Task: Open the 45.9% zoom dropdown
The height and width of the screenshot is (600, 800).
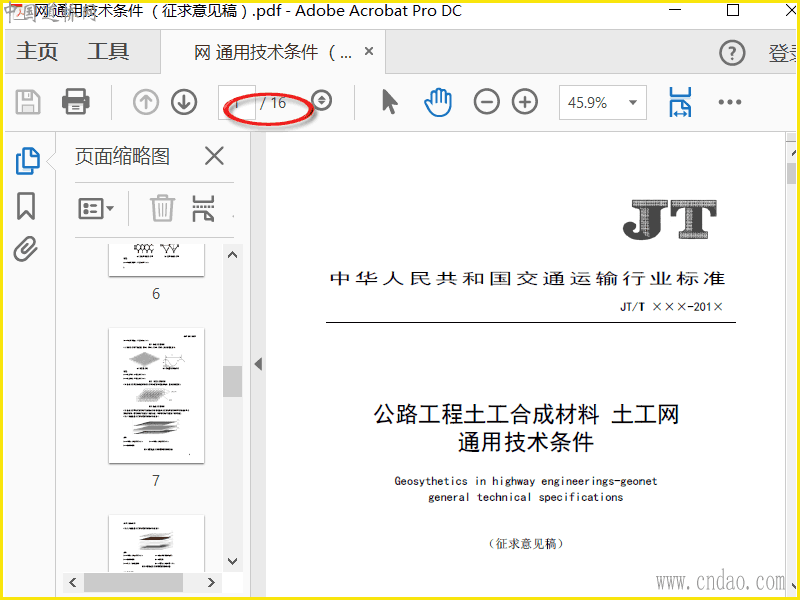Action: click(x=603, y=103)
